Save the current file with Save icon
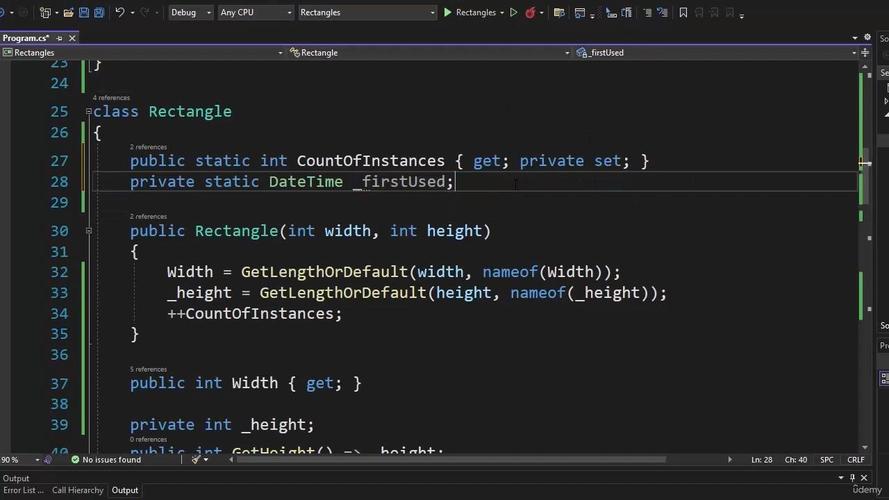The width and height of the screenshot is (889, 500). 84,12
